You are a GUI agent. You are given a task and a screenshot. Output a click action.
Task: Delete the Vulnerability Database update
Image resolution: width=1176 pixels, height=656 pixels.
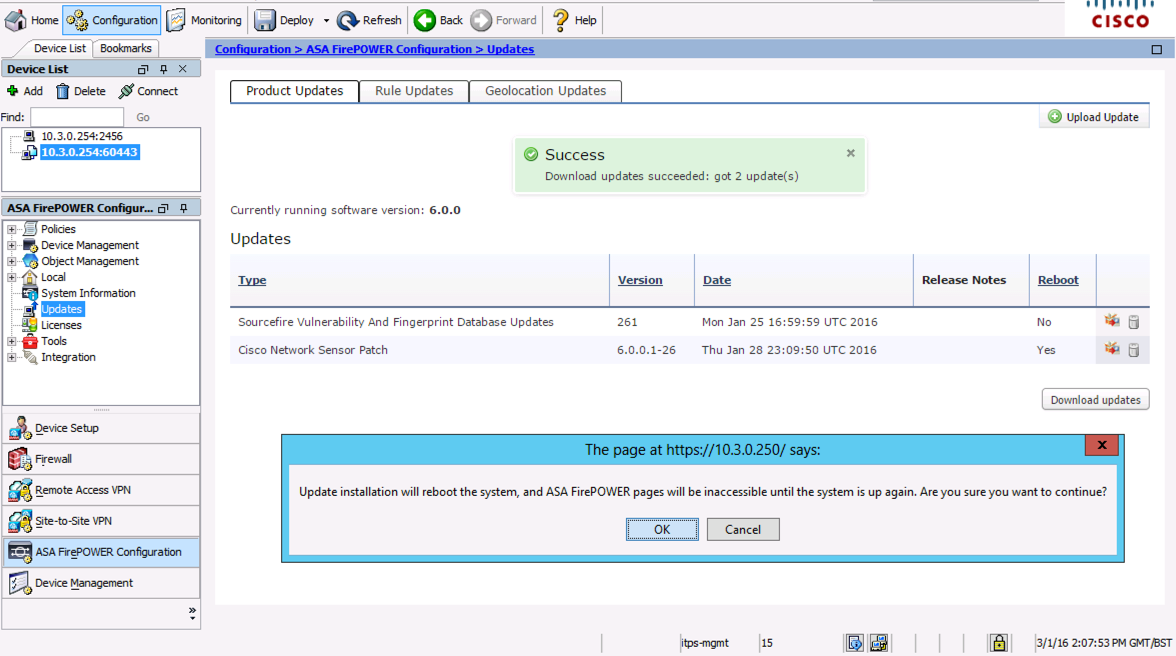(1134, 322)
